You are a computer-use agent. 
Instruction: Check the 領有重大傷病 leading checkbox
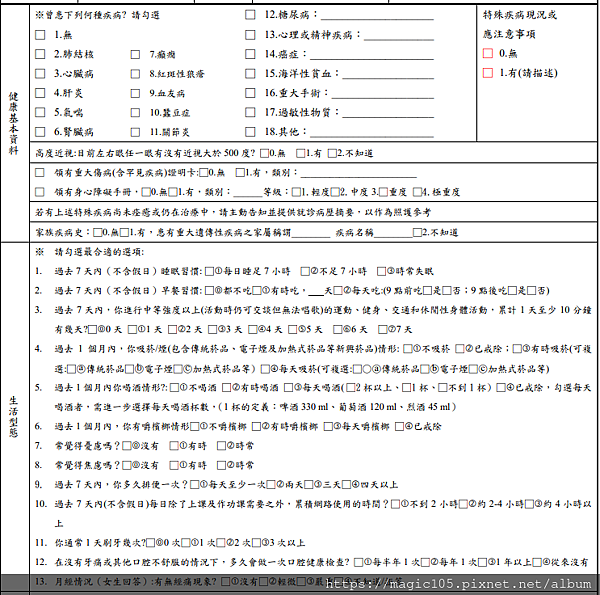point(39,173)
